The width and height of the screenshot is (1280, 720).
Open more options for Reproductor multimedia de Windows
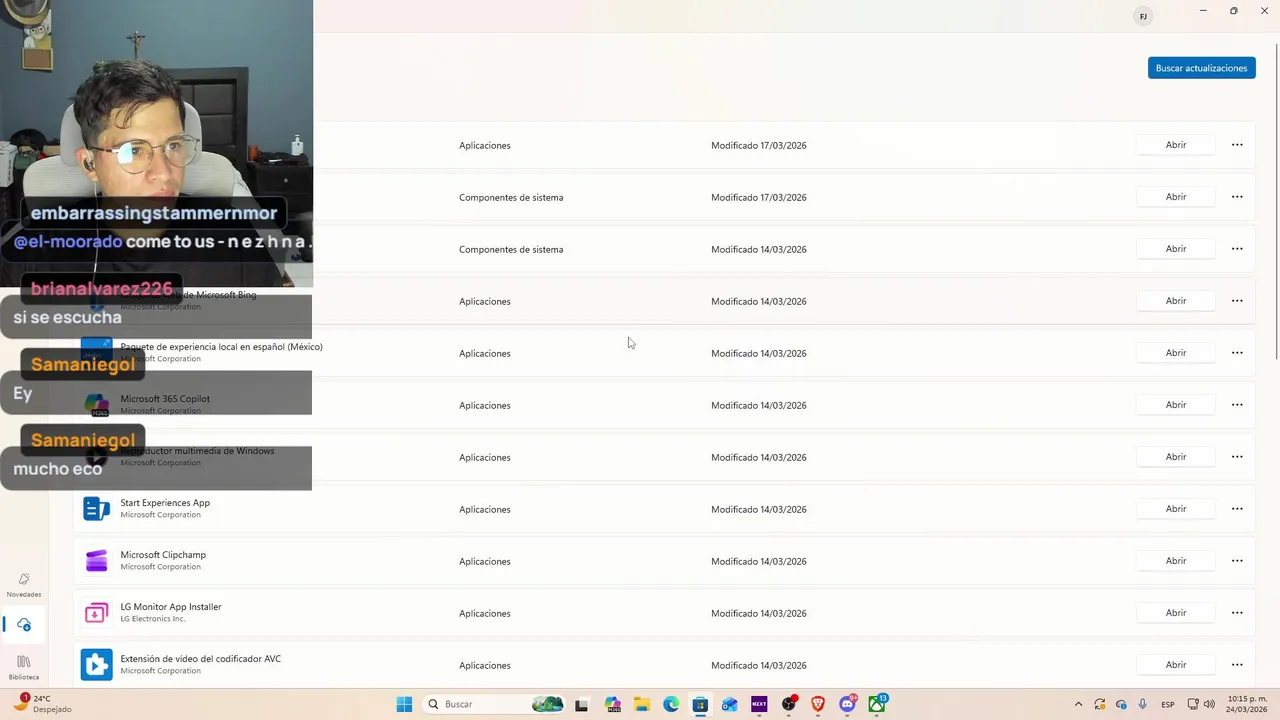1237,457
